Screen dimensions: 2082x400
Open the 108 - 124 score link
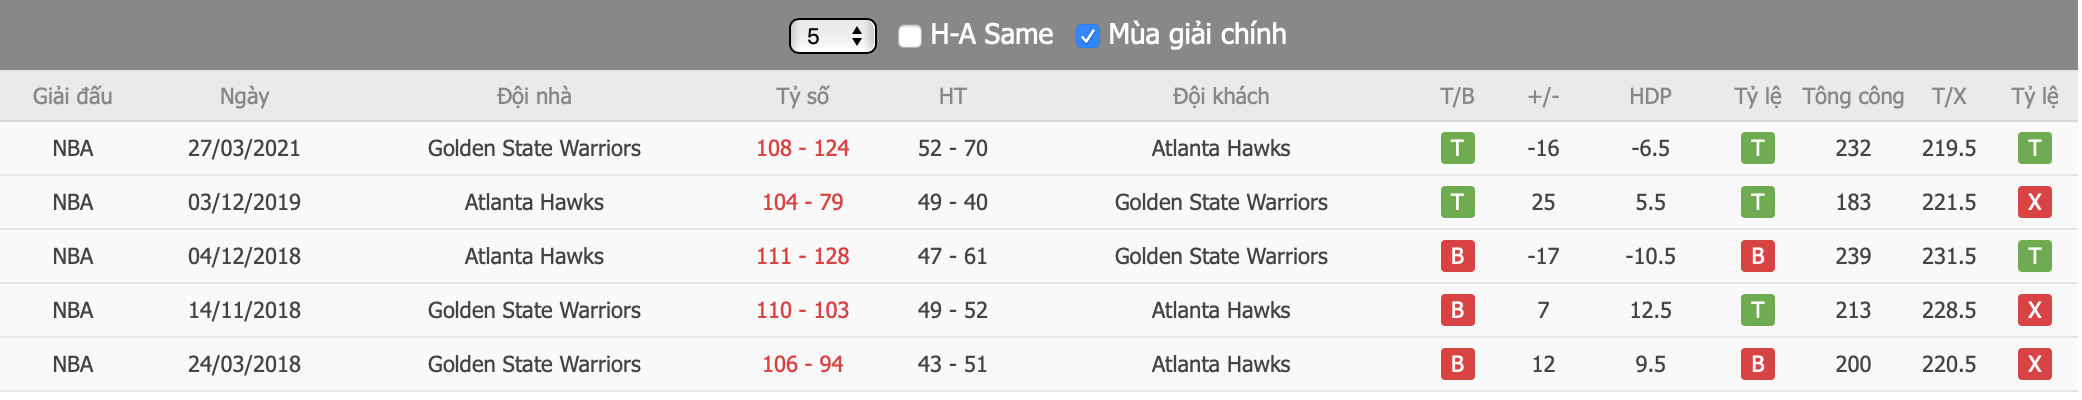[x=802, y=148]
